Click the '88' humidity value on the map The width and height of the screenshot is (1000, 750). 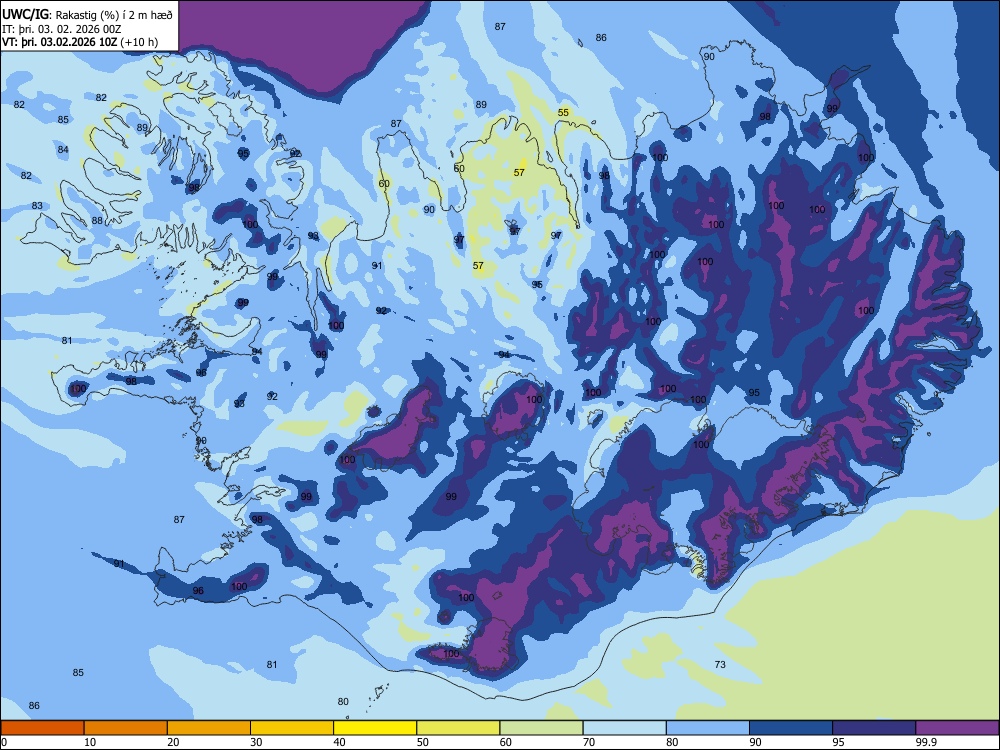coord(97,221)
